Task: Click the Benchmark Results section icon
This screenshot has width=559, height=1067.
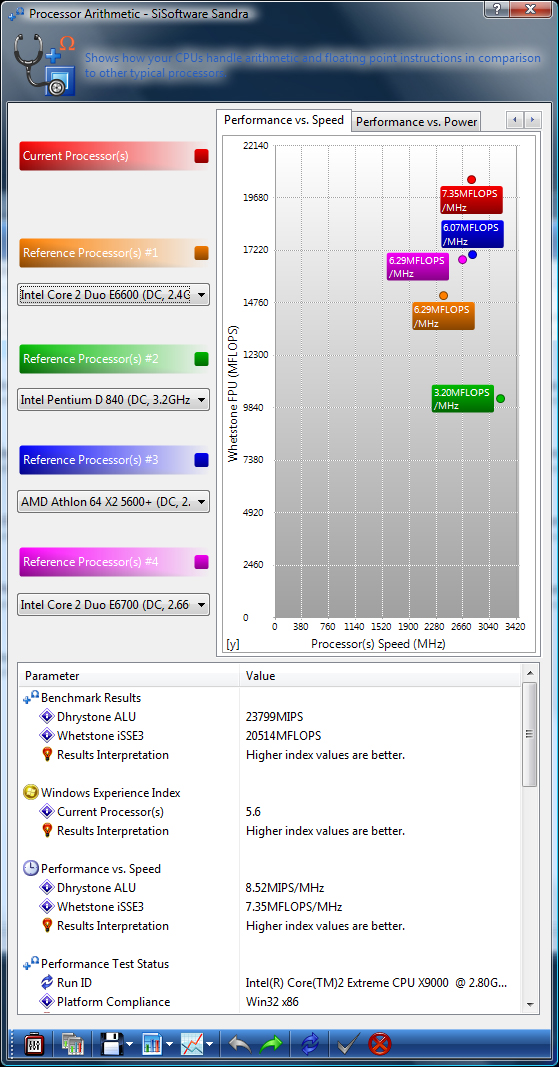Action: [31, 697]
